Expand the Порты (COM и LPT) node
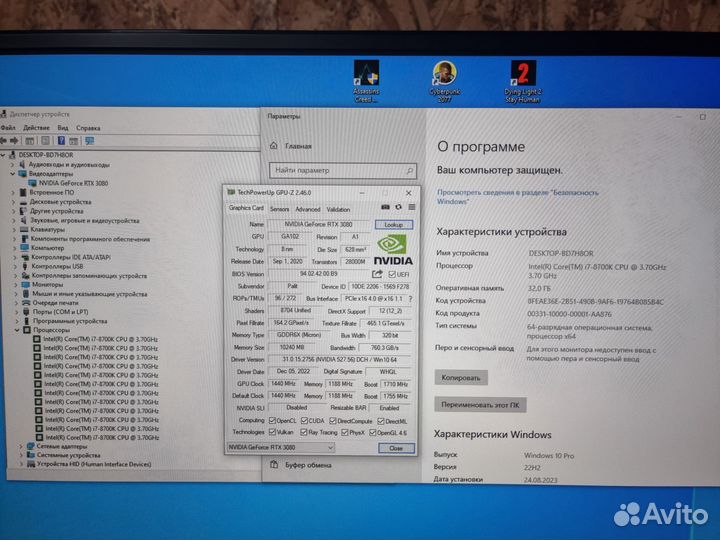The width and height of the screenshot is (720, 540). (x=16, y=312)
